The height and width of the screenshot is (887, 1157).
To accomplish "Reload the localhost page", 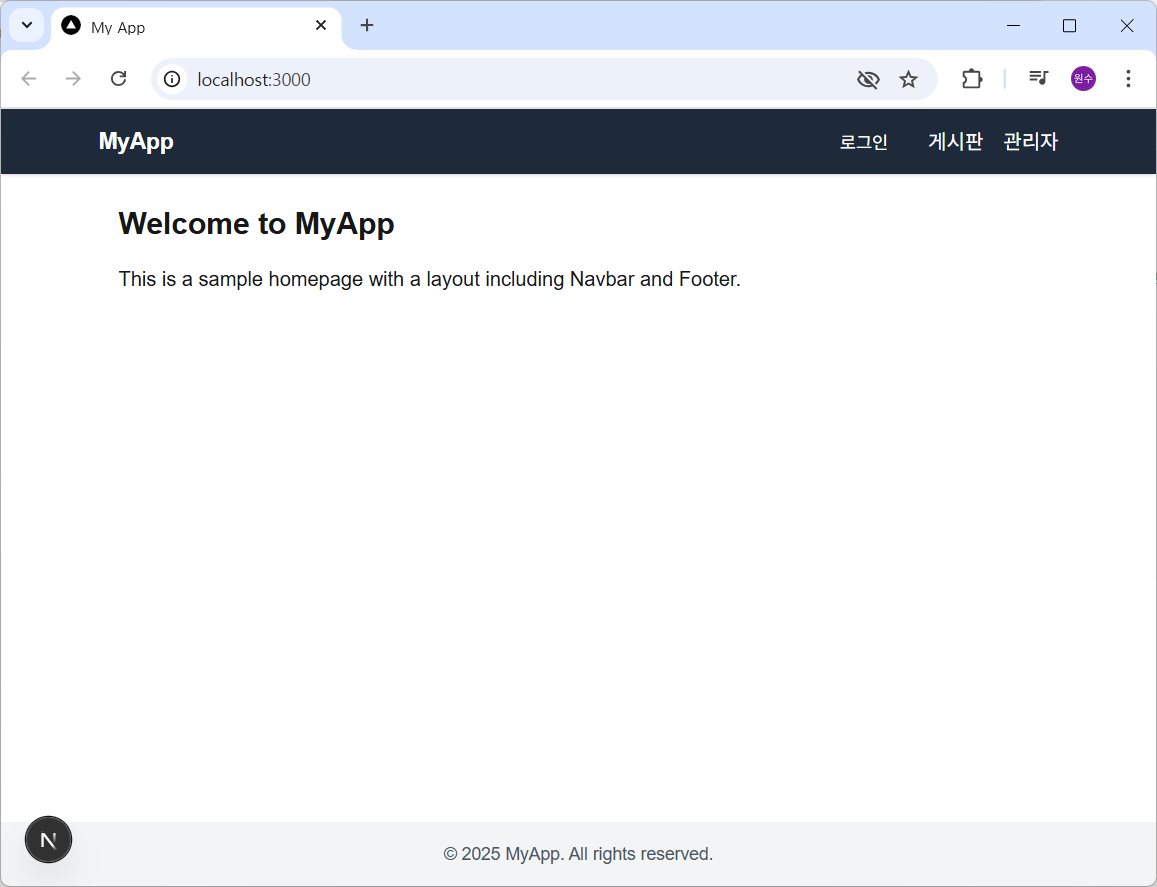I will point(118,79).
